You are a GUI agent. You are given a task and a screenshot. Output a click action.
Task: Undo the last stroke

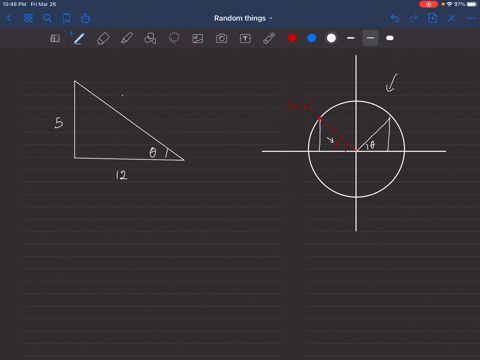tap(395, 18)
